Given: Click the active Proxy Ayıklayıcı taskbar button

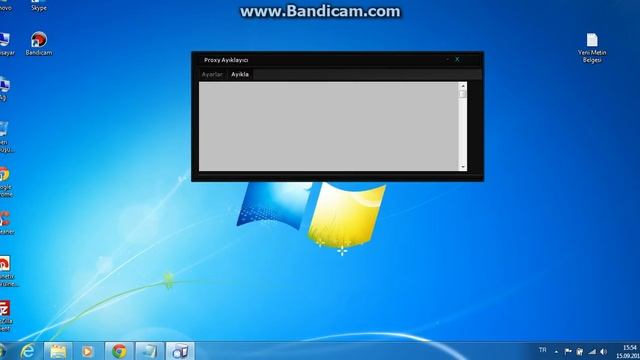Looking at the screenshot, I should [180, 351].
